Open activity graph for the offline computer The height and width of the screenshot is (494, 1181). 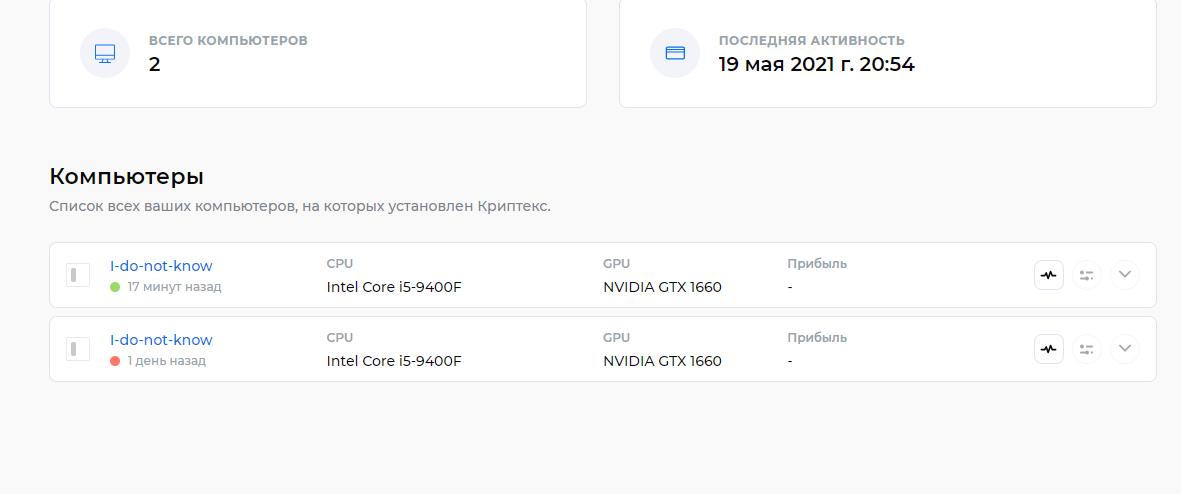click(x=1048, y=349)
